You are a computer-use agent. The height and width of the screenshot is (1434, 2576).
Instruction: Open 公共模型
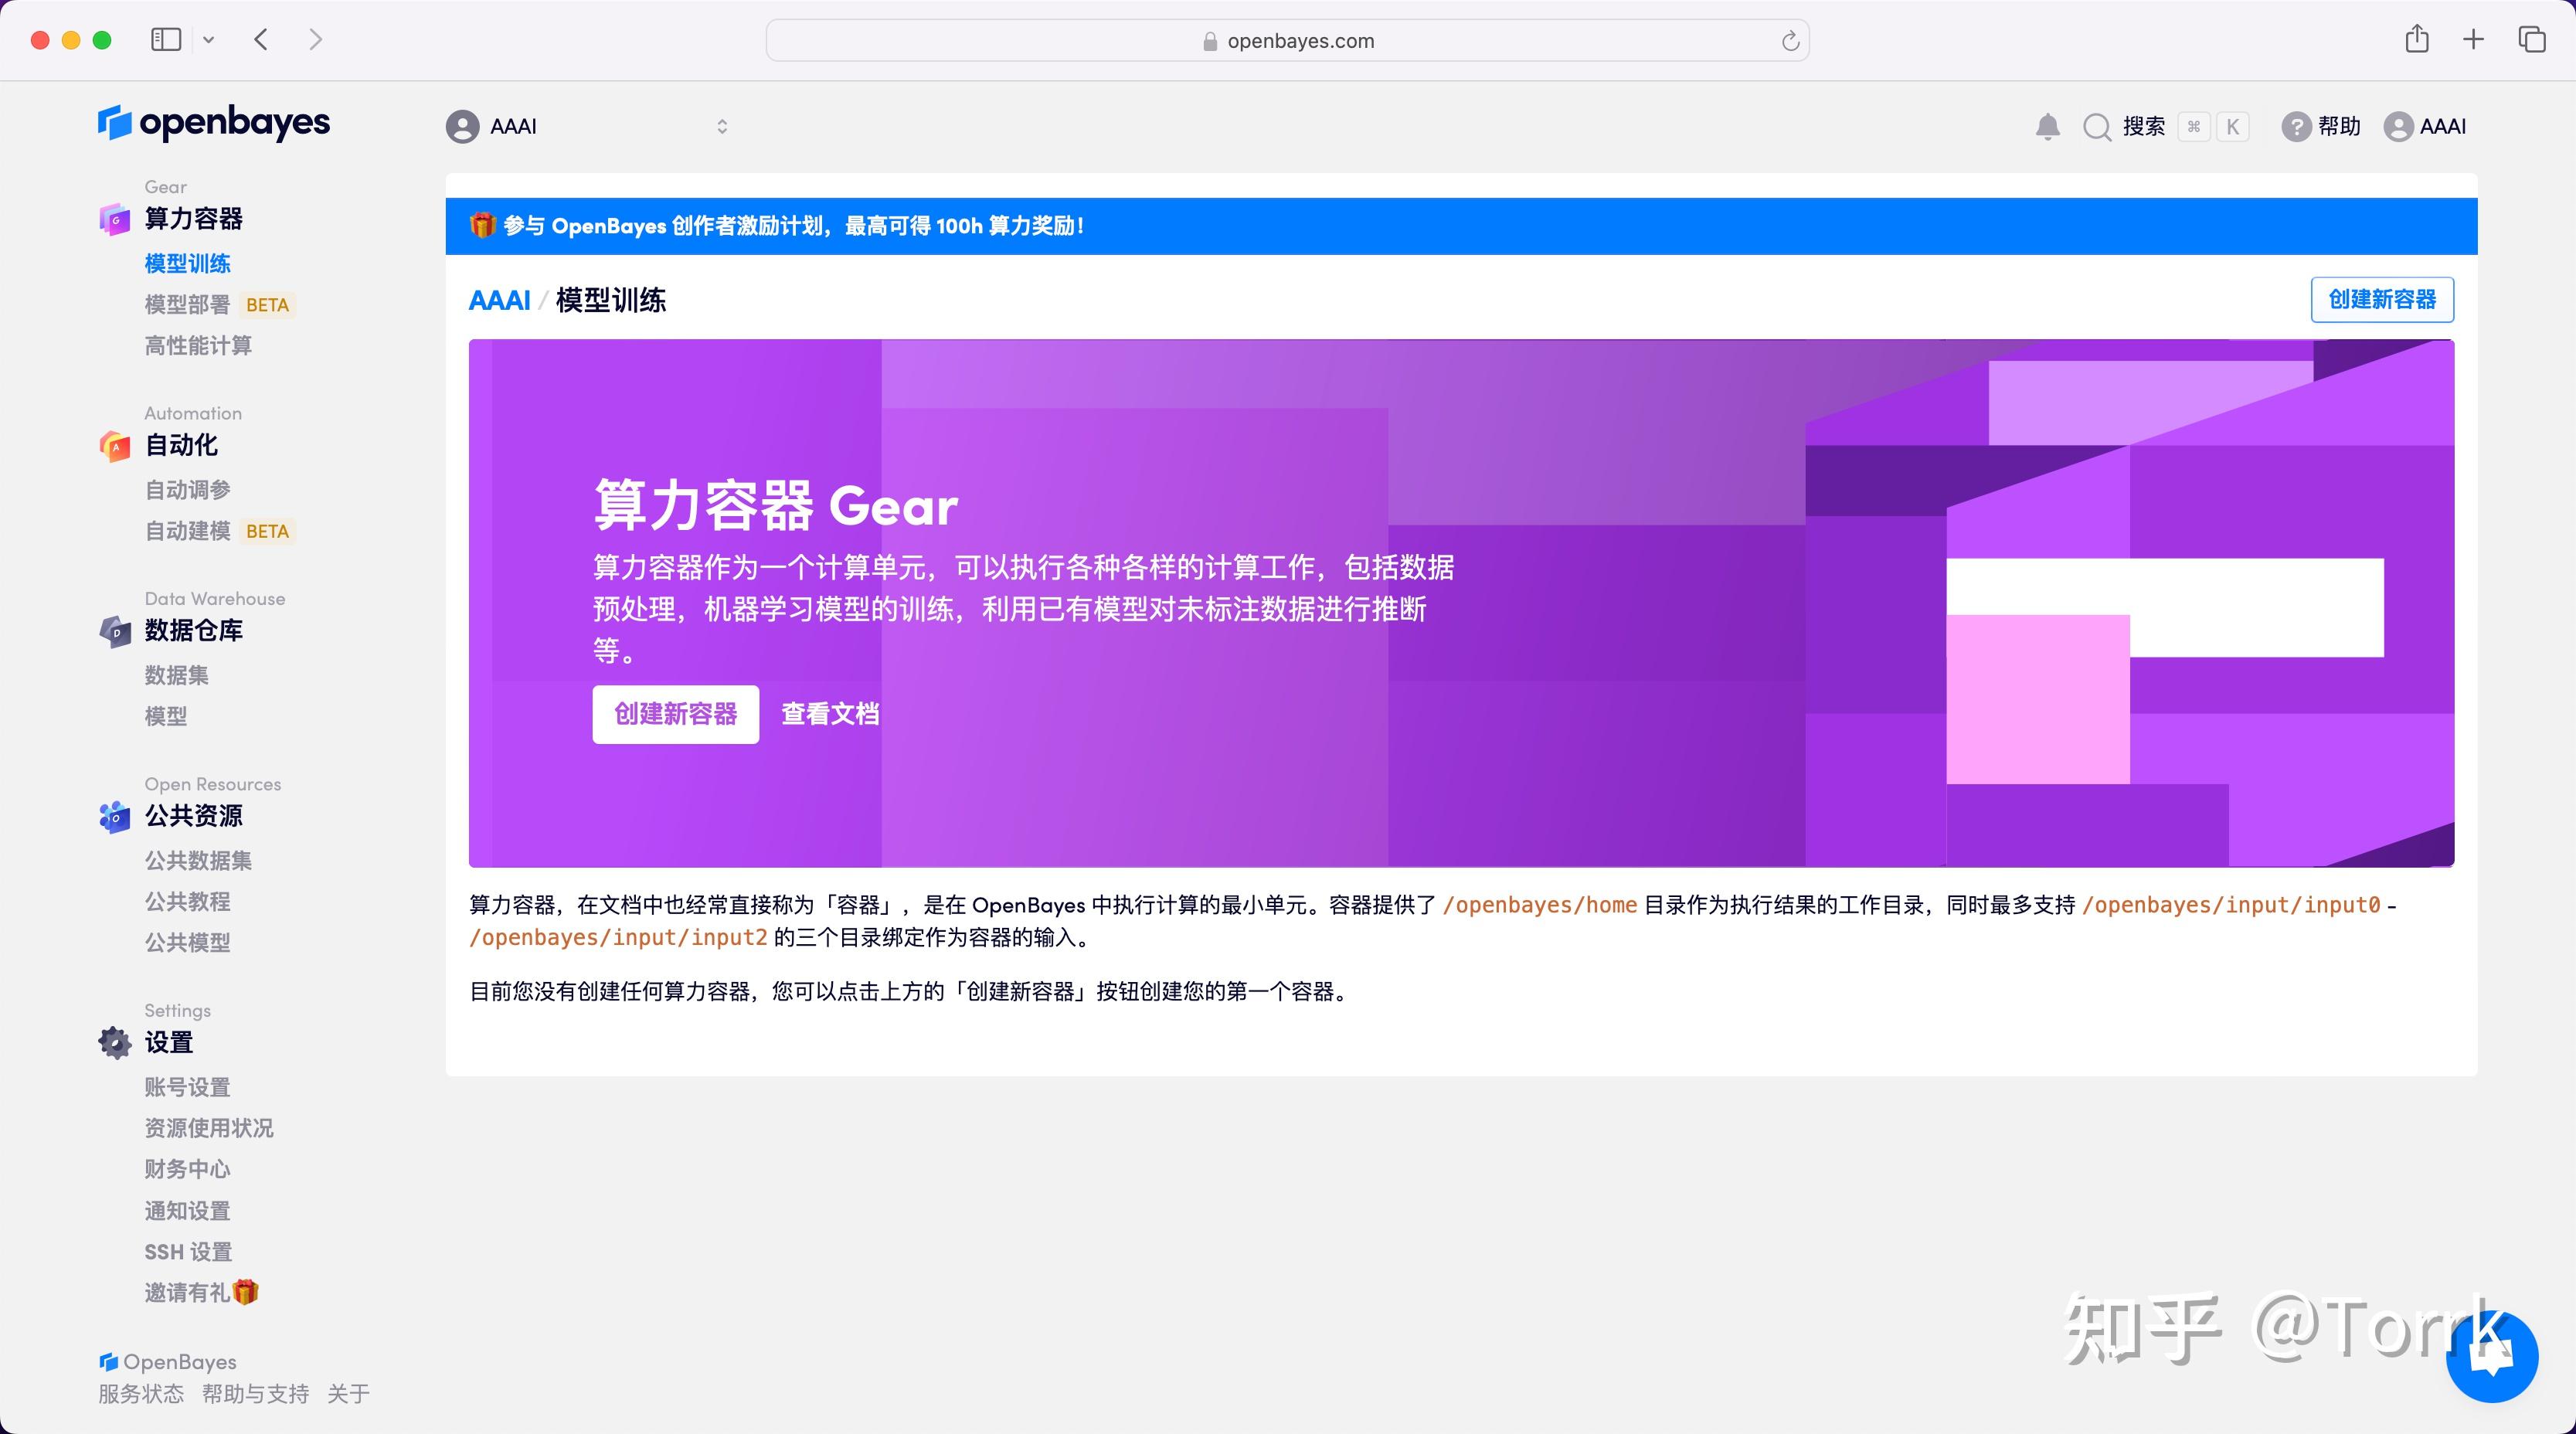pos(188,943)
